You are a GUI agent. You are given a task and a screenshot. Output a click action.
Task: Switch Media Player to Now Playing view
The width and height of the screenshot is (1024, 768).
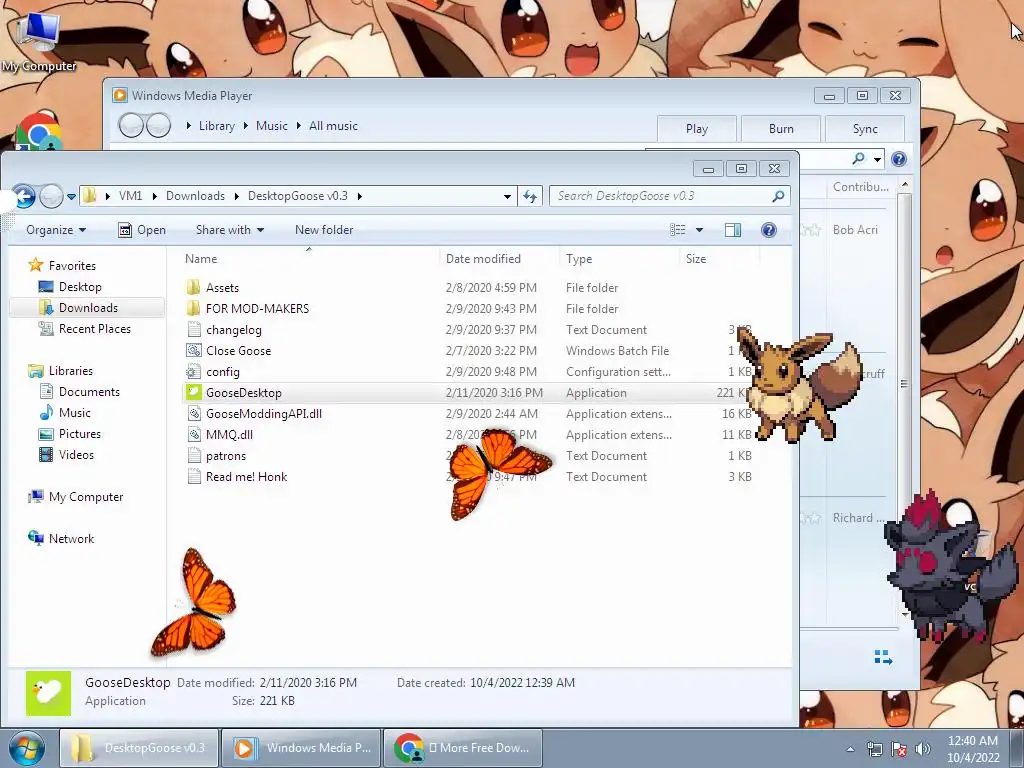point(883,657)
